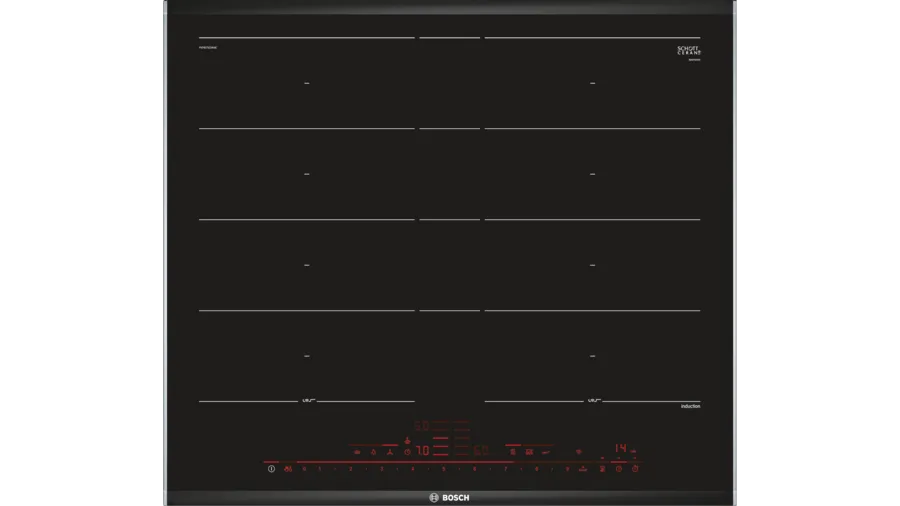Screen dimensions: 900x506
Task: Tap the child lock symbol
Action: [288, 469]
